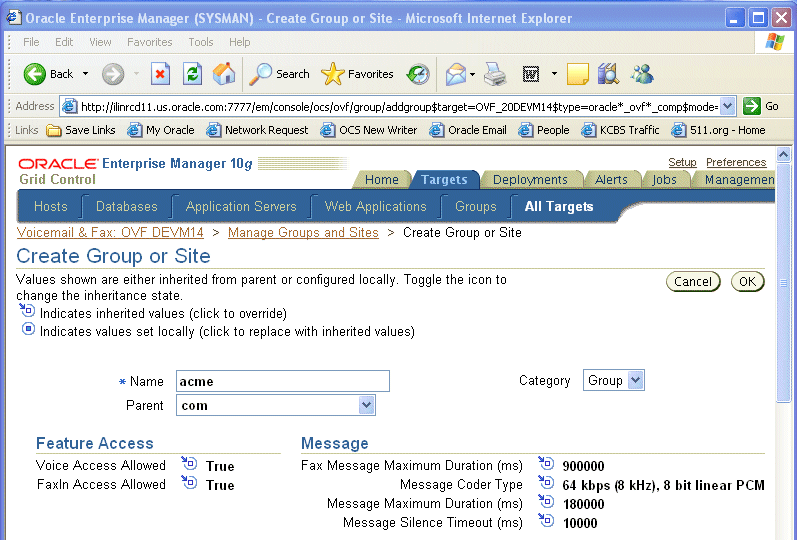
Task: Click the Cancel button
Action: (693, 282)
